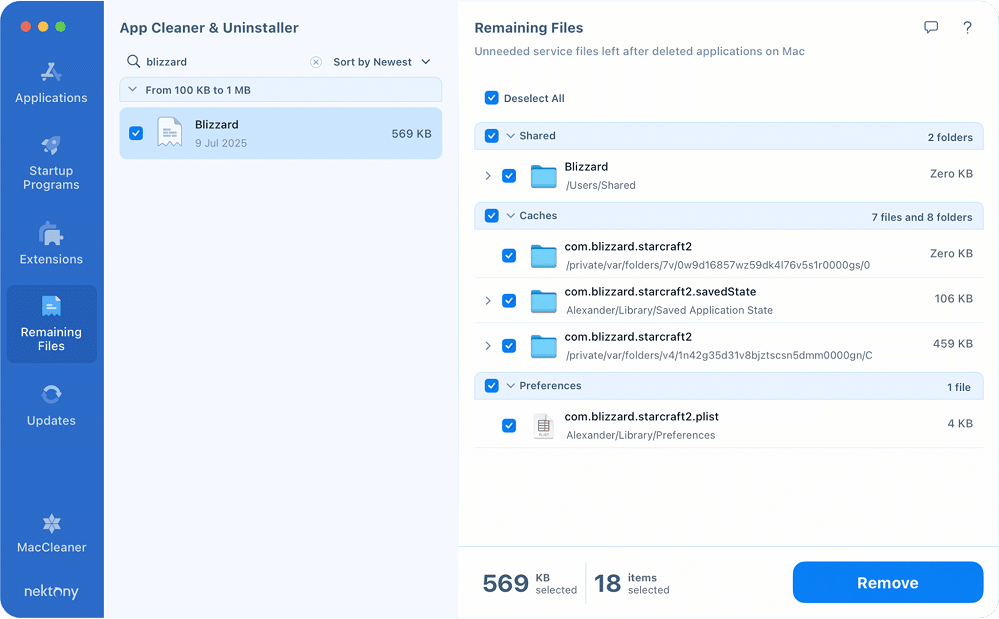Image resolution: width=999 pixels, height=619 pixels.
Task: Click the Remove button
Action: pyautogui.click(x=888, y=582)
